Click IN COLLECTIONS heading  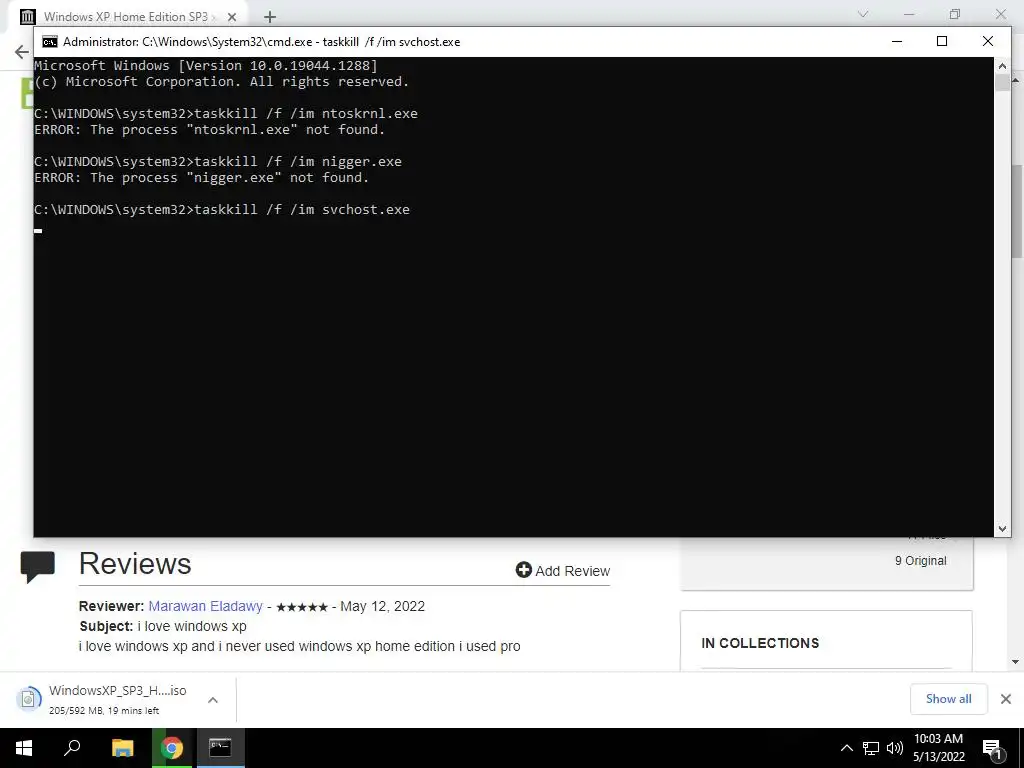(760, 643)
